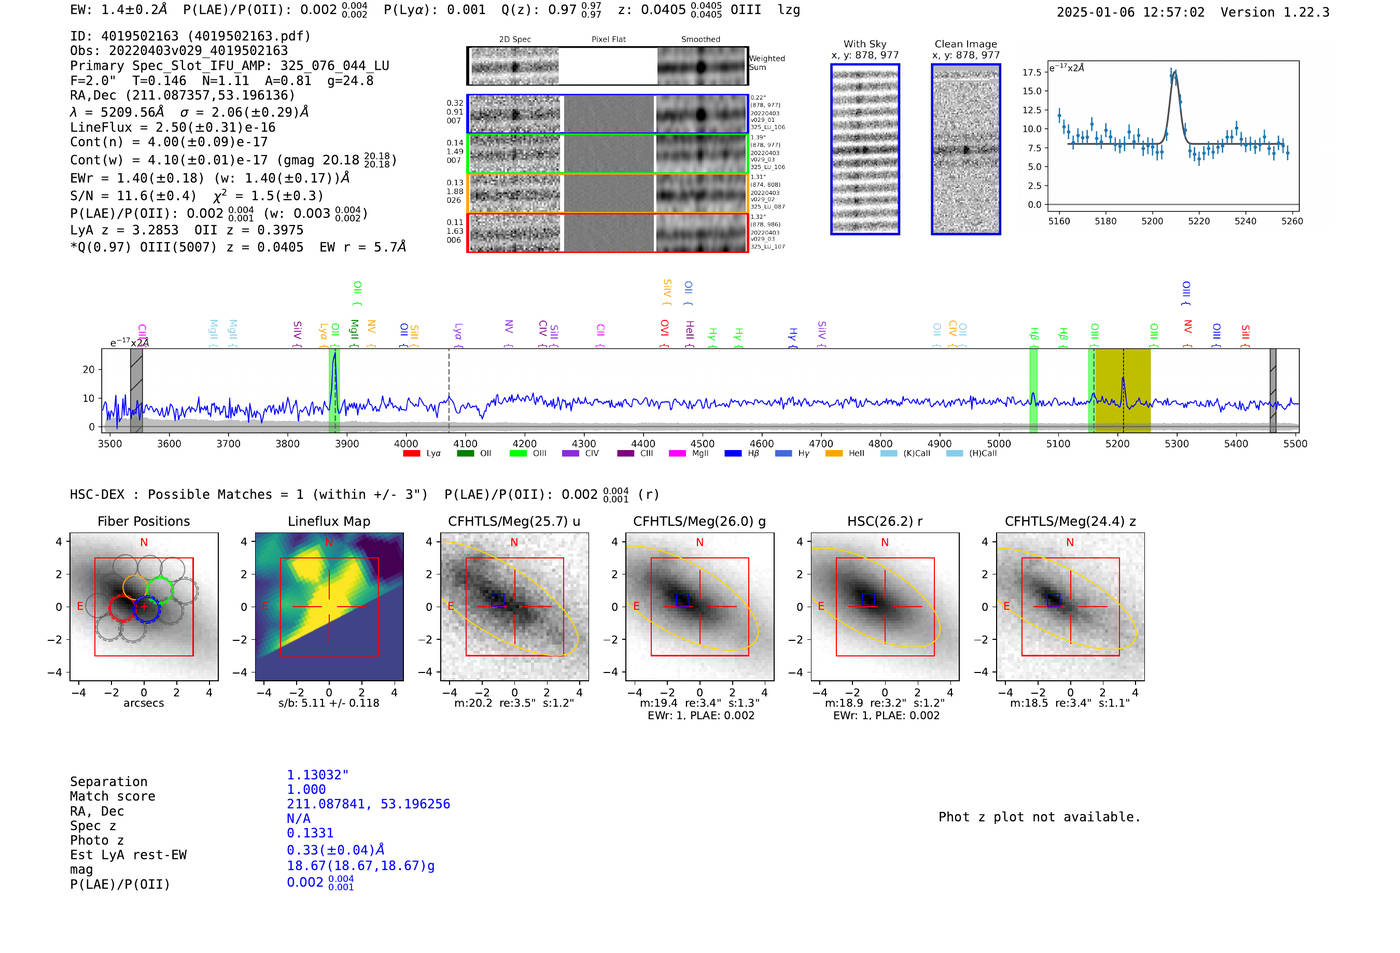1400x953 pixels.
Task: Click the Photo z value 0.1331
Action: 310,833
